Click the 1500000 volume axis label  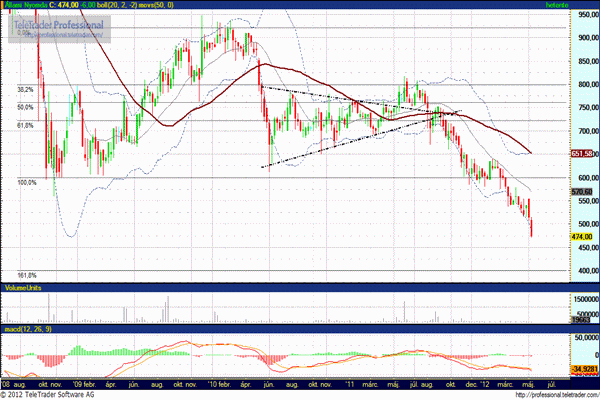(585, 299)
